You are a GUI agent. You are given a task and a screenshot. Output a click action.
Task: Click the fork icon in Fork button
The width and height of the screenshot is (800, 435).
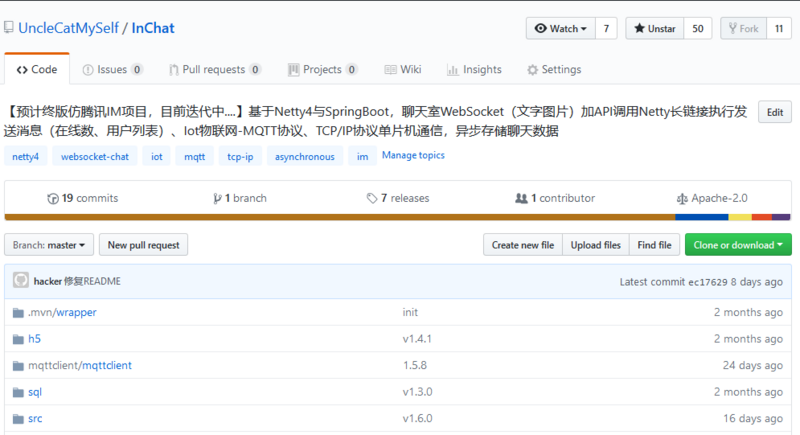click(x=733, y=29)
